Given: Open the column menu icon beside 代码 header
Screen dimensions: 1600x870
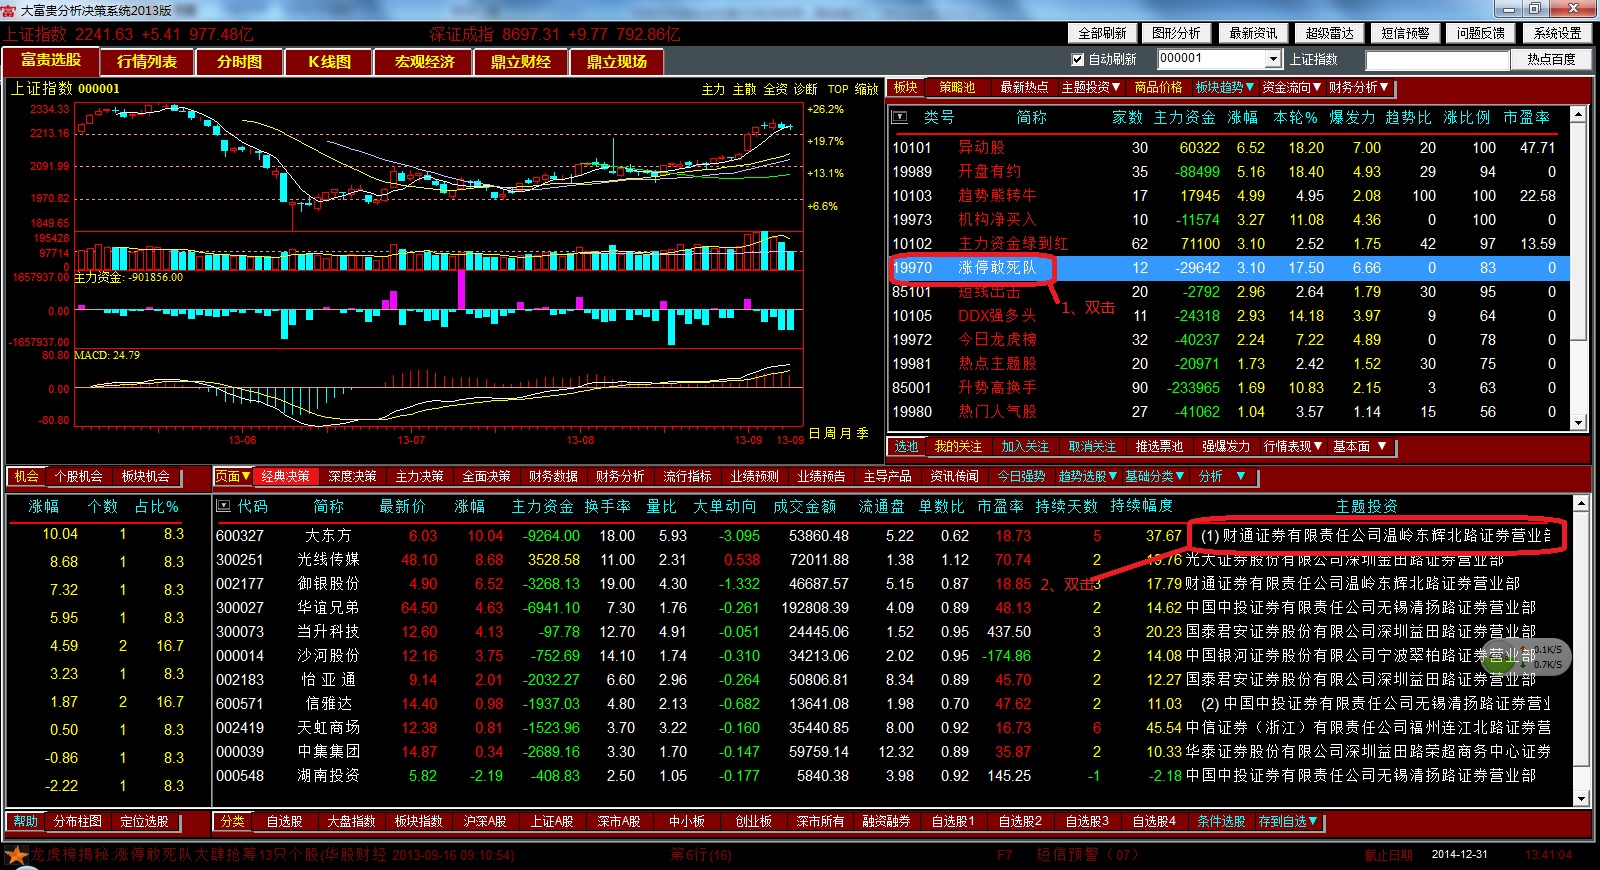Looking at the screenshot, I should point(224,506).
